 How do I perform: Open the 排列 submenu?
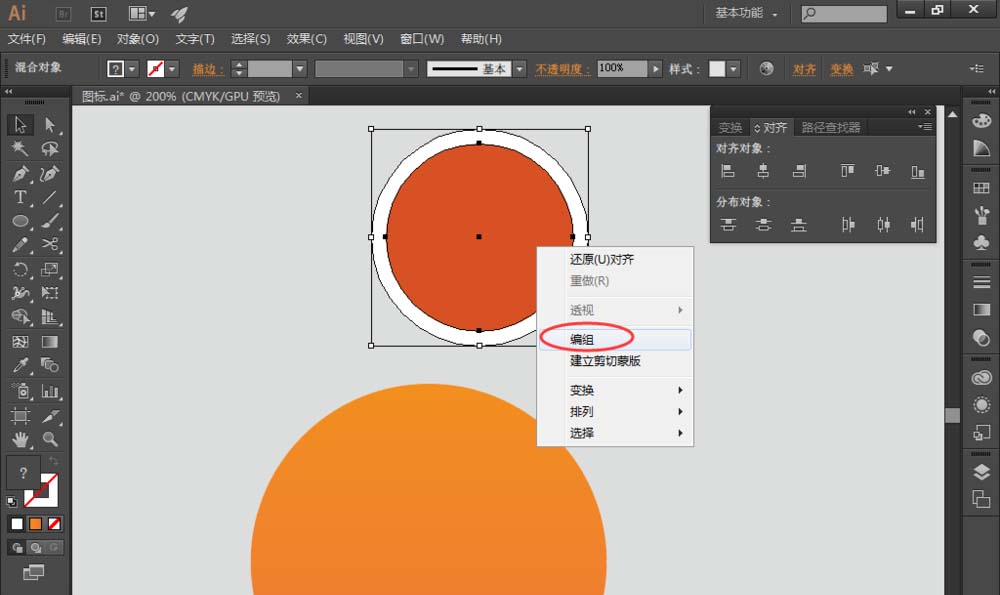click(x=615, y=411)
